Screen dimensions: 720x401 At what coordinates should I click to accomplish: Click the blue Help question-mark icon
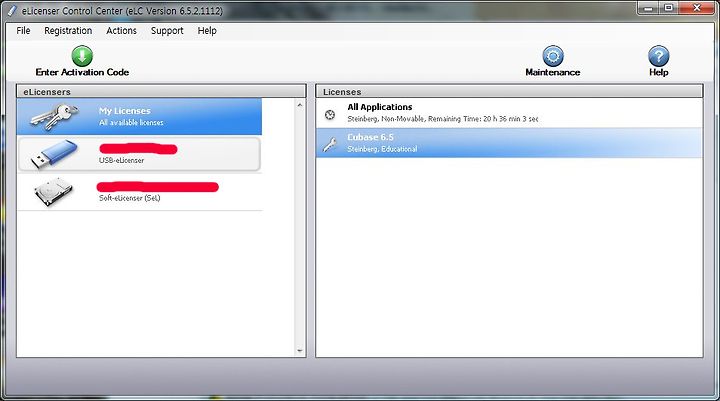click(x=658, y=56)
